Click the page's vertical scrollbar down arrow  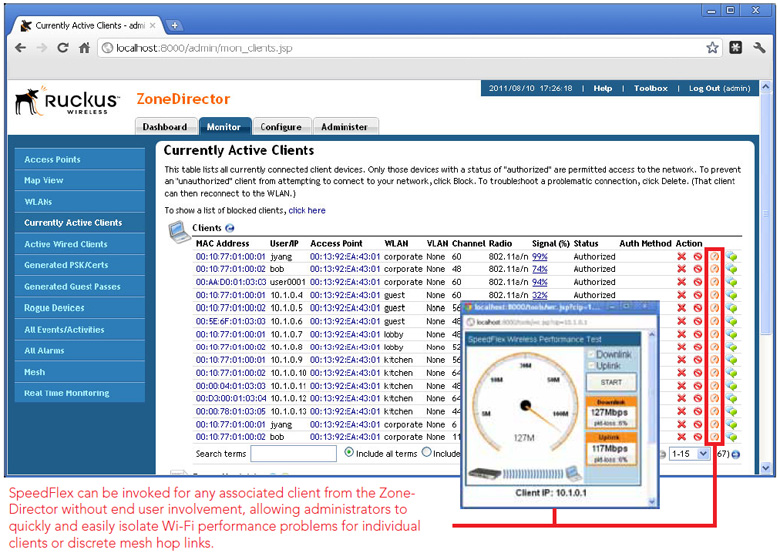click(766, 468)
